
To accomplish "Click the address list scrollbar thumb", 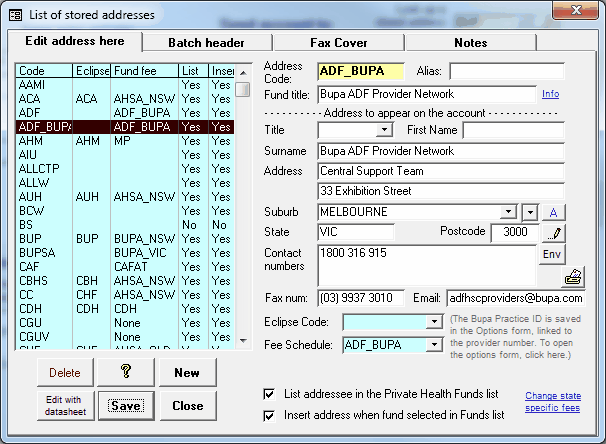I will point(243,89).
